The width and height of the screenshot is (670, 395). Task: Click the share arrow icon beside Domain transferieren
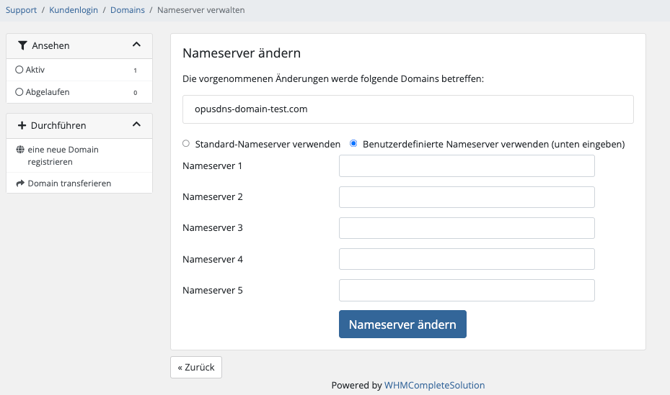(20, 183)
